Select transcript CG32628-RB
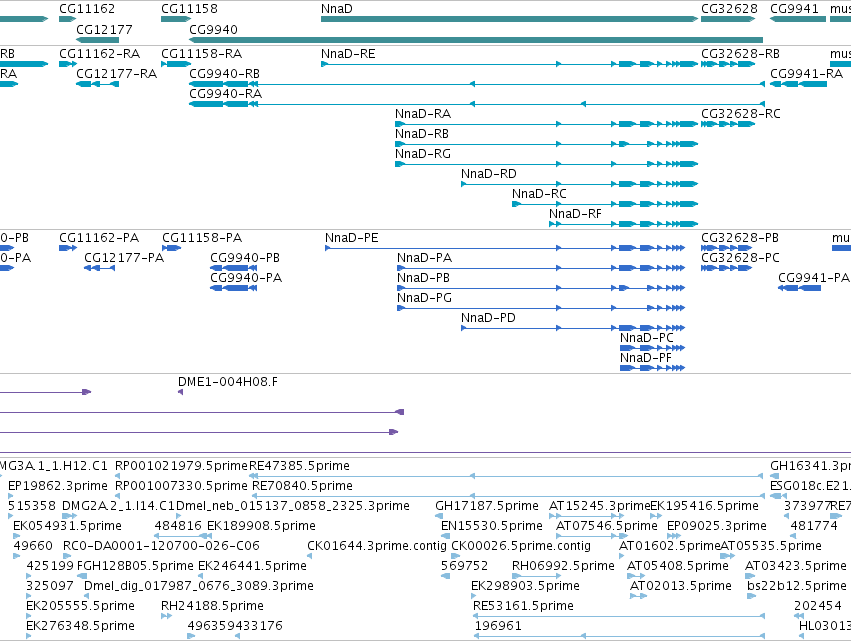 click(728, 64)
